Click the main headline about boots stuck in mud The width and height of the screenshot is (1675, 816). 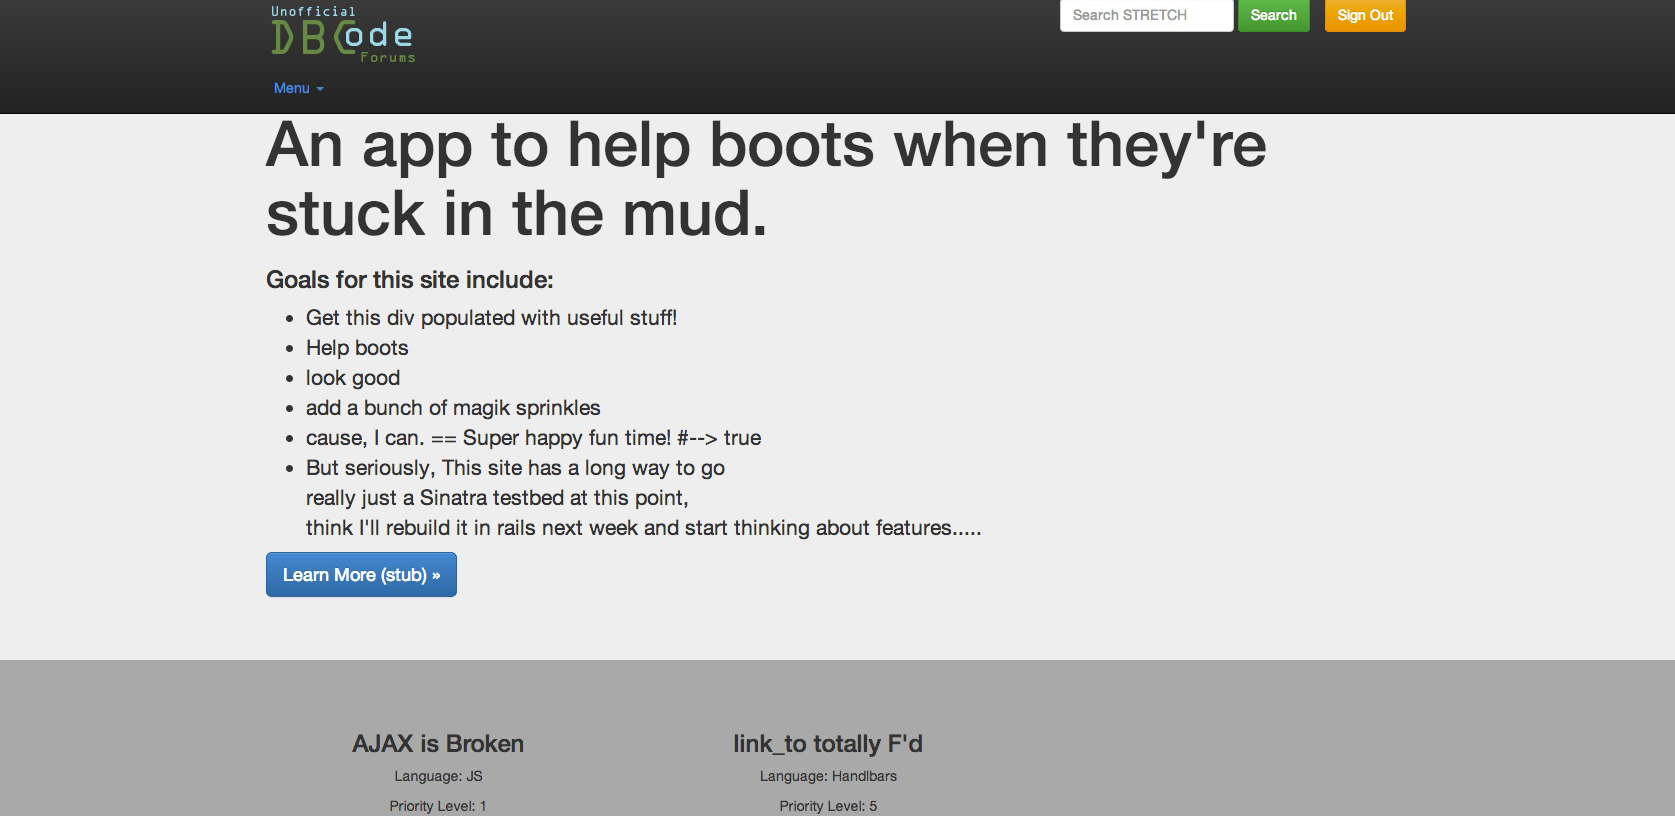pyautogui.click(x=765, y=179)
